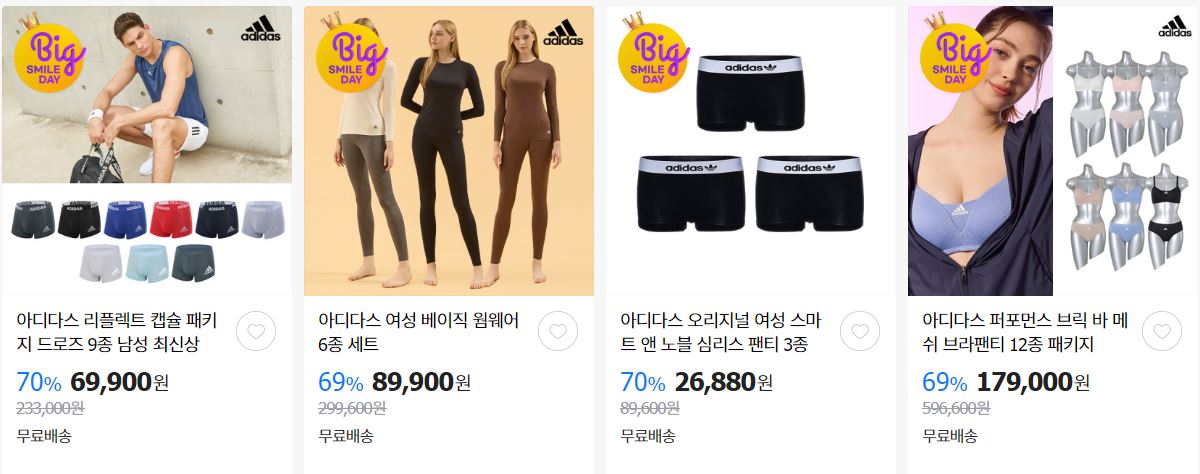Click adidas logo on bra package image

point(1175,27)
